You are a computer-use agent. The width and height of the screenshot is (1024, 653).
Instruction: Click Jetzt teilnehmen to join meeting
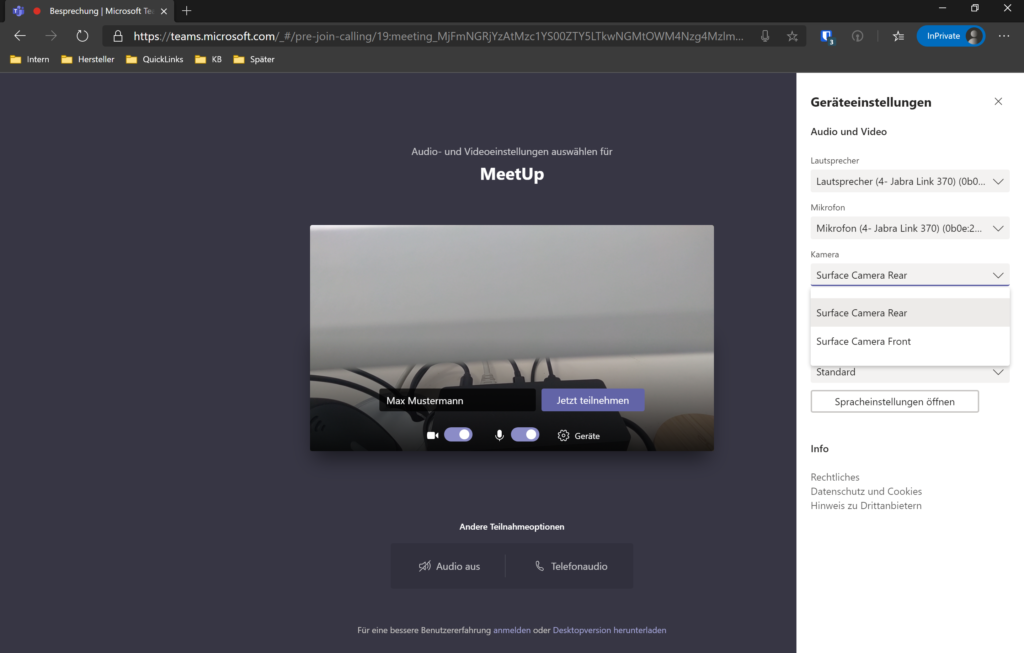coord(593,400)
